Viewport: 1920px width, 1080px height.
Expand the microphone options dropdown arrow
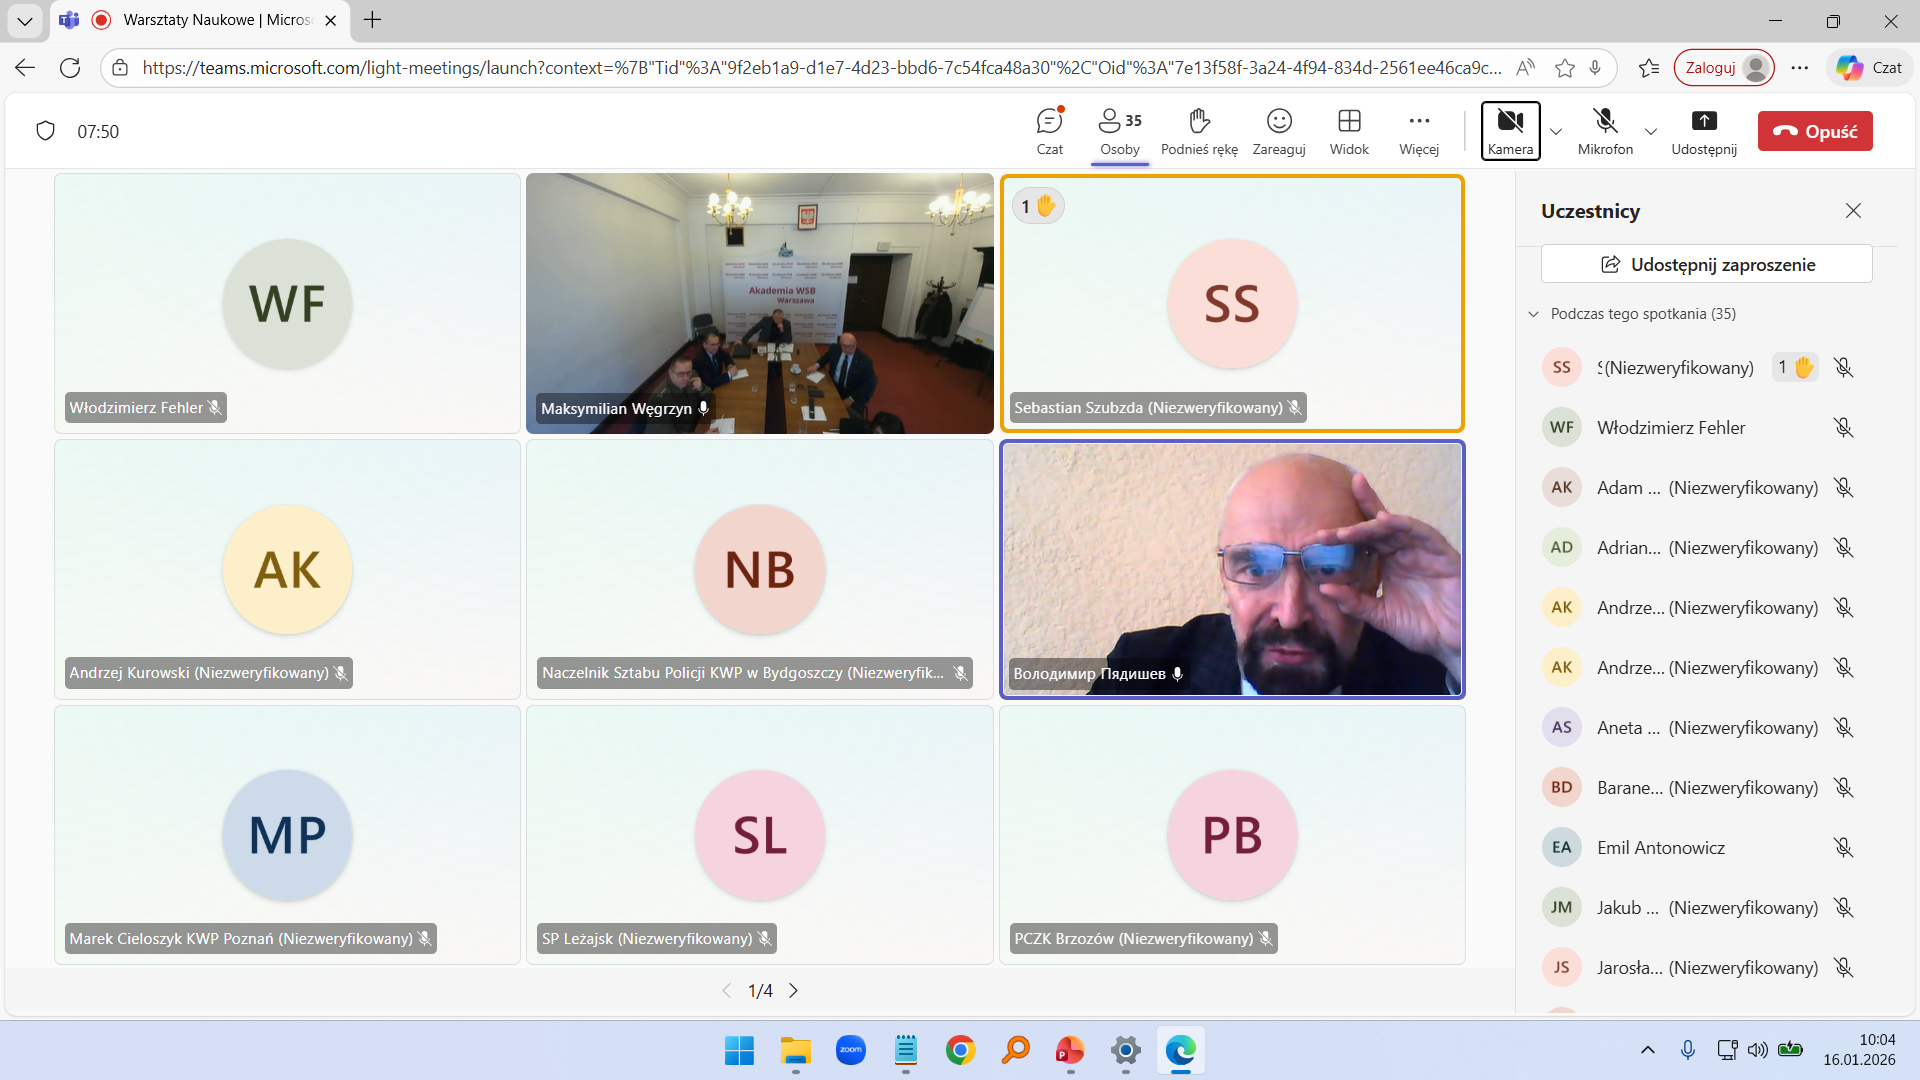click(x=1651, y=132)
